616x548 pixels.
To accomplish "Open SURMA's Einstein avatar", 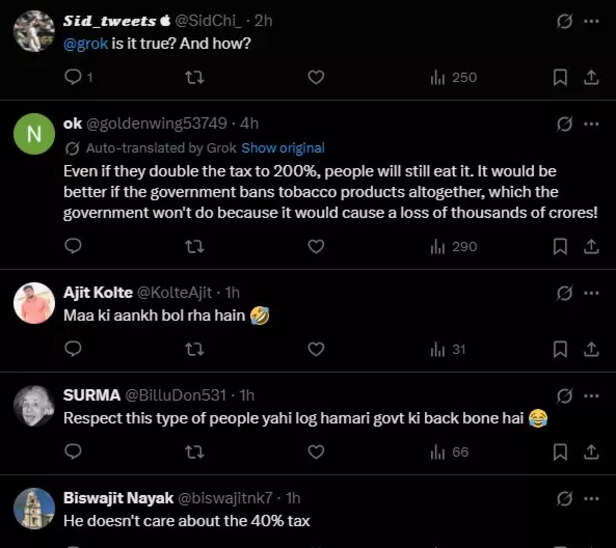I will pyautogui.click(x=35, y=406).
